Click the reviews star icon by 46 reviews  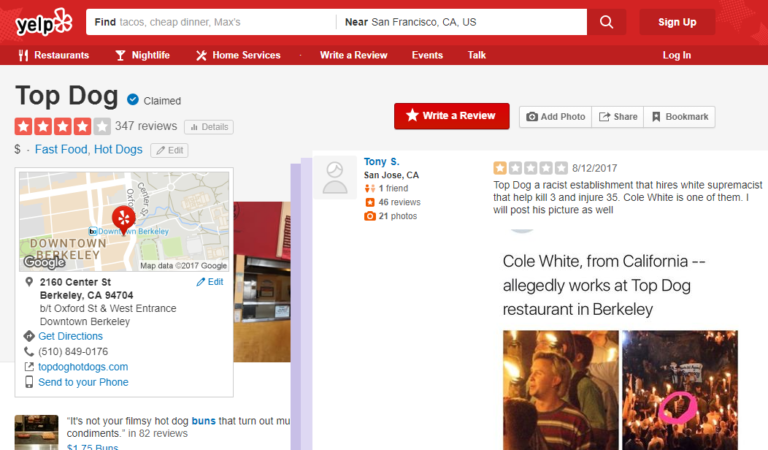(370, 202)
